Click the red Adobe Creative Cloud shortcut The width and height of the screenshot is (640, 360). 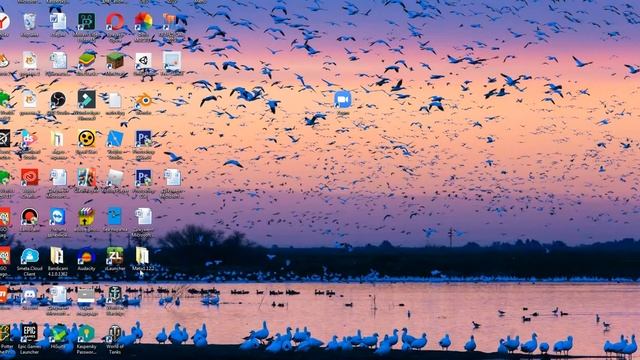pos(29,178)
